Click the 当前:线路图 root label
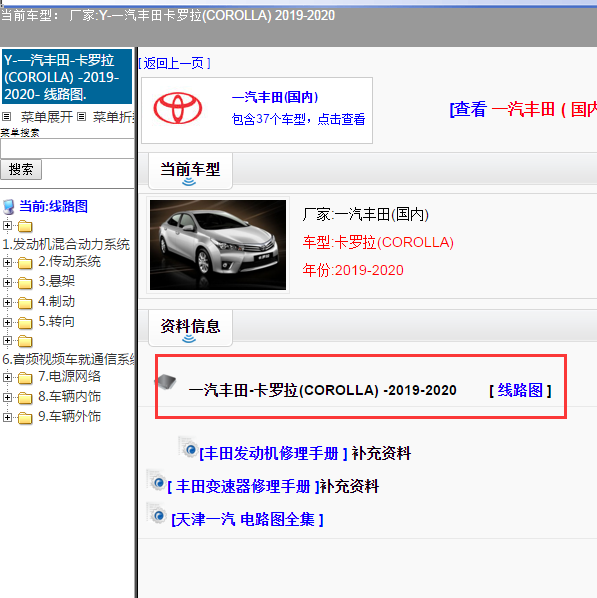Image resolution: width=597 pixels, height=598 pixels. [53, 206]
